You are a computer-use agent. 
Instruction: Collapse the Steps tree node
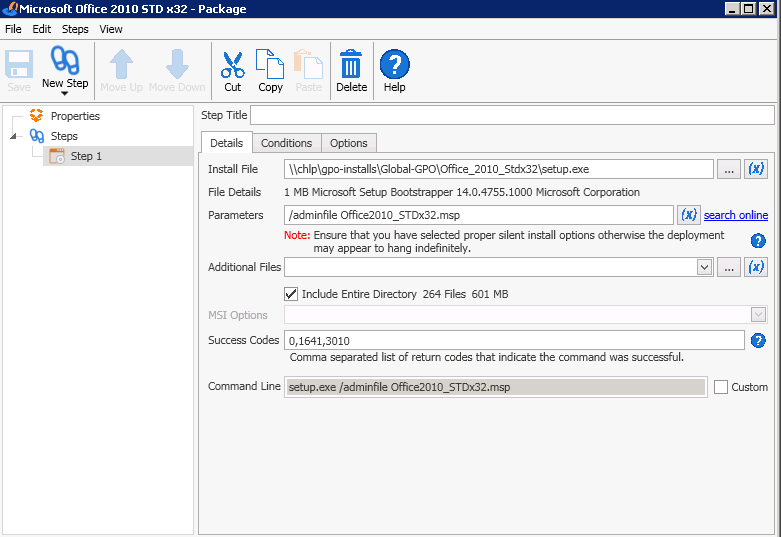coord(13,136)
